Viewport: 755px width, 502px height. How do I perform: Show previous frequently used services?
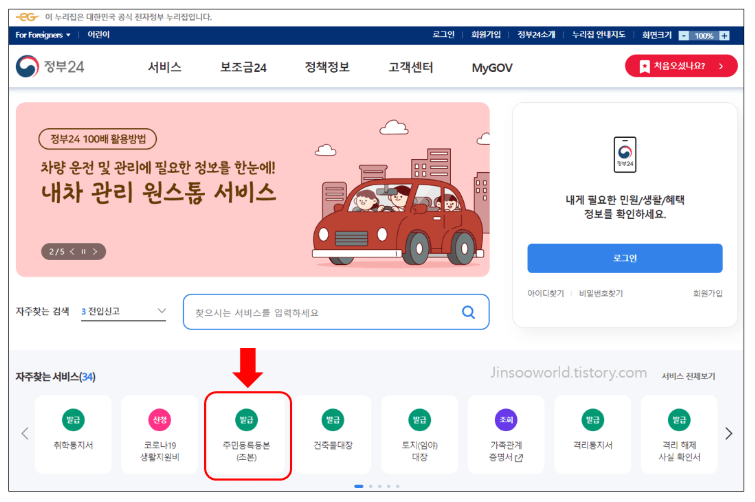(x=25, y=433)
